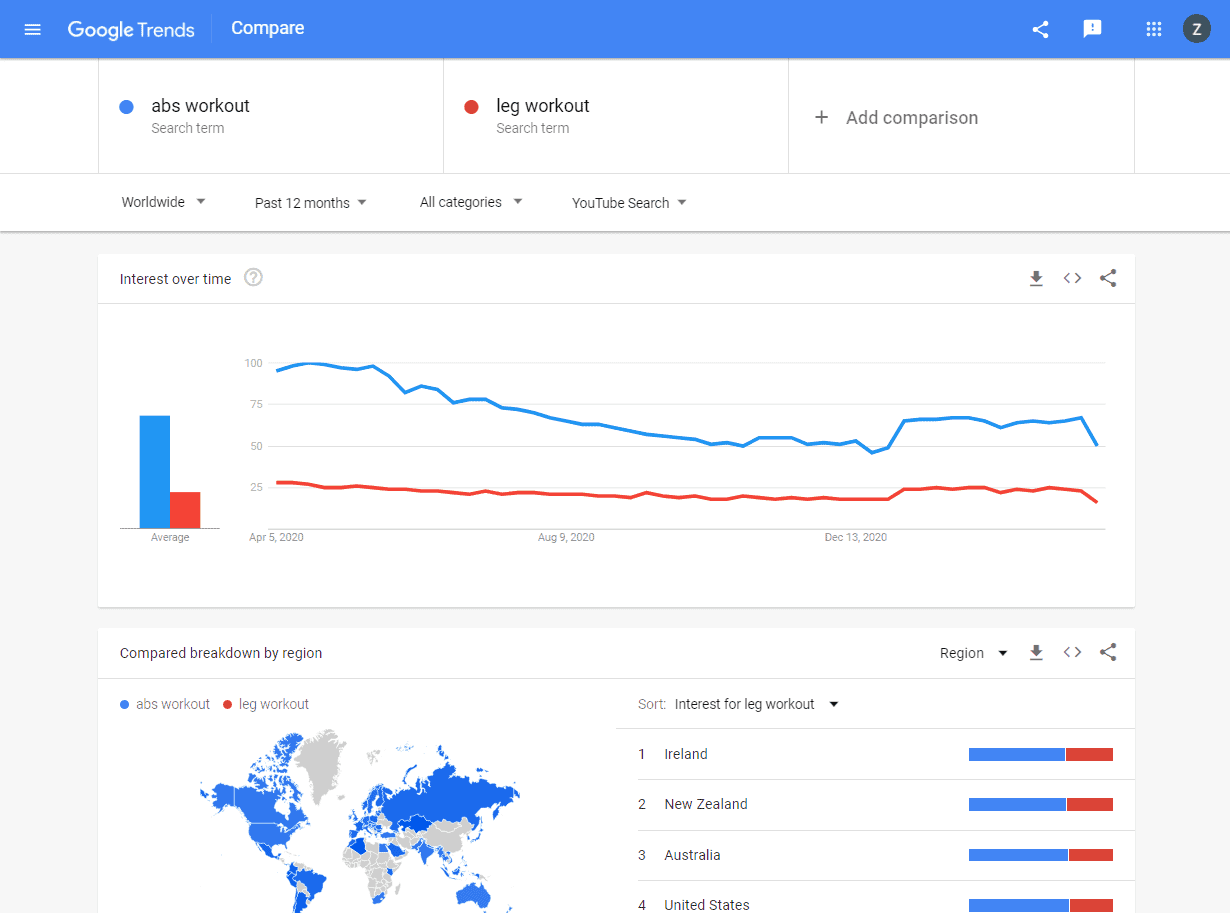Screen dimensions: 1230x913
Task: Click the Compare page title
Action: click(268, 28)
